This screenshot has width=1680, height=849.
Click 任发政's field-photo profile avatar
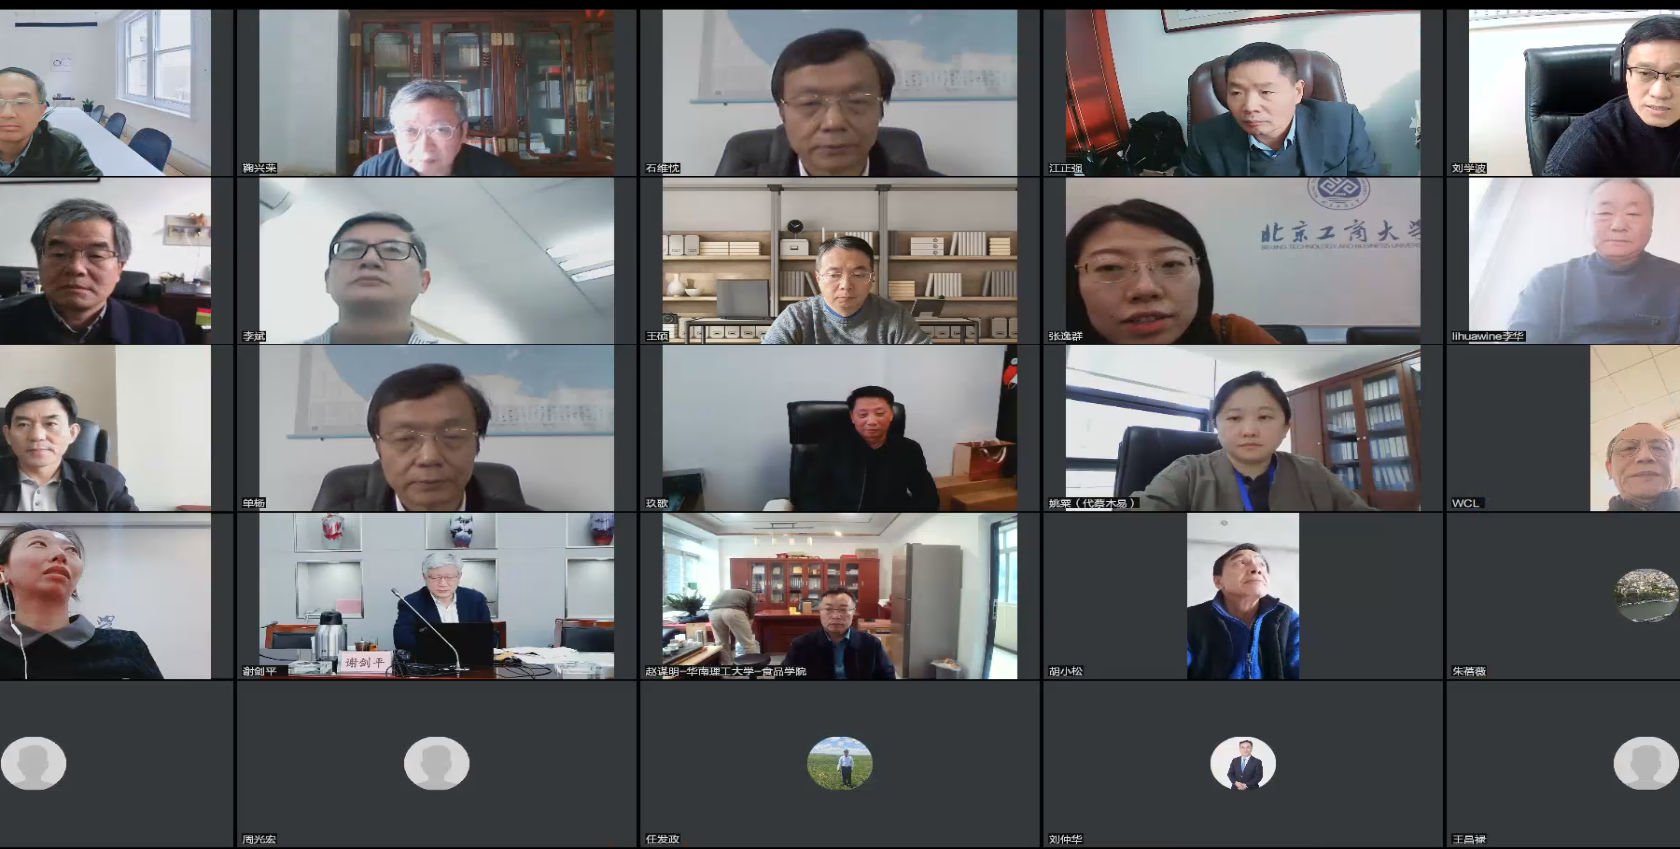tap(840, 763)
